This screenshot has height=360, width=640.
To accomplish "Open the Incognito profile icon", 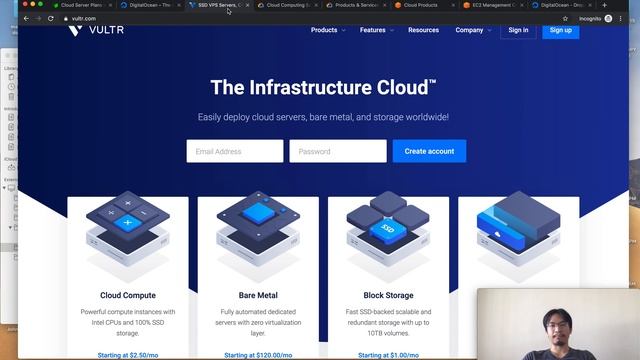I will point(608,18).
